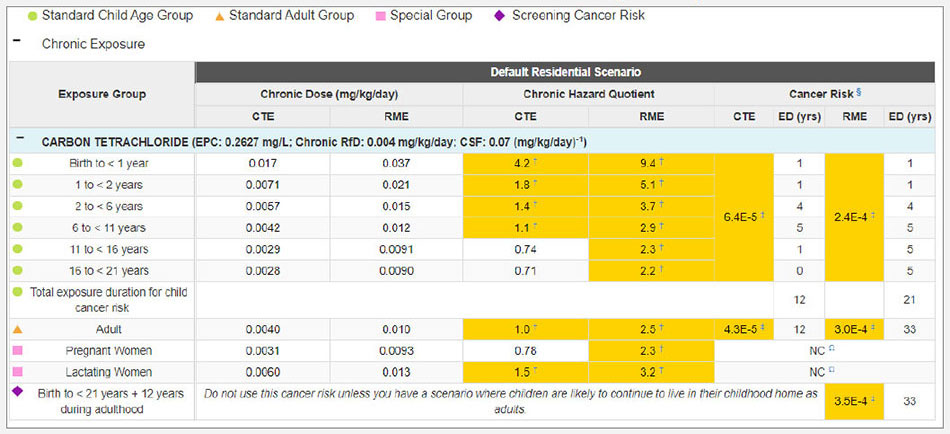Screen dimensions: 950x434
Task: Select the screening cancer risk warning note
Action: pyautogui.click(x=510, y=401)
